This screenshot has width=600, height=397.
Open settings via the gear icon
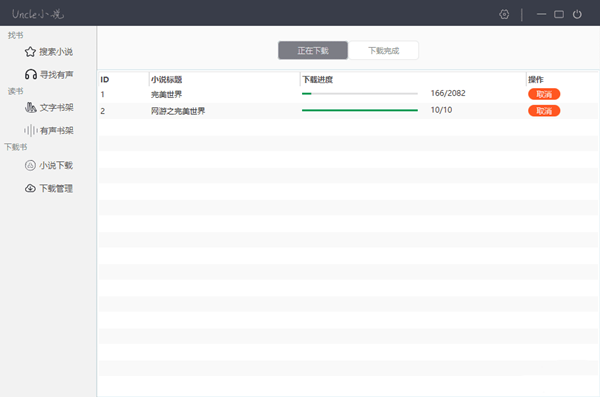click(x=504, y=15)
